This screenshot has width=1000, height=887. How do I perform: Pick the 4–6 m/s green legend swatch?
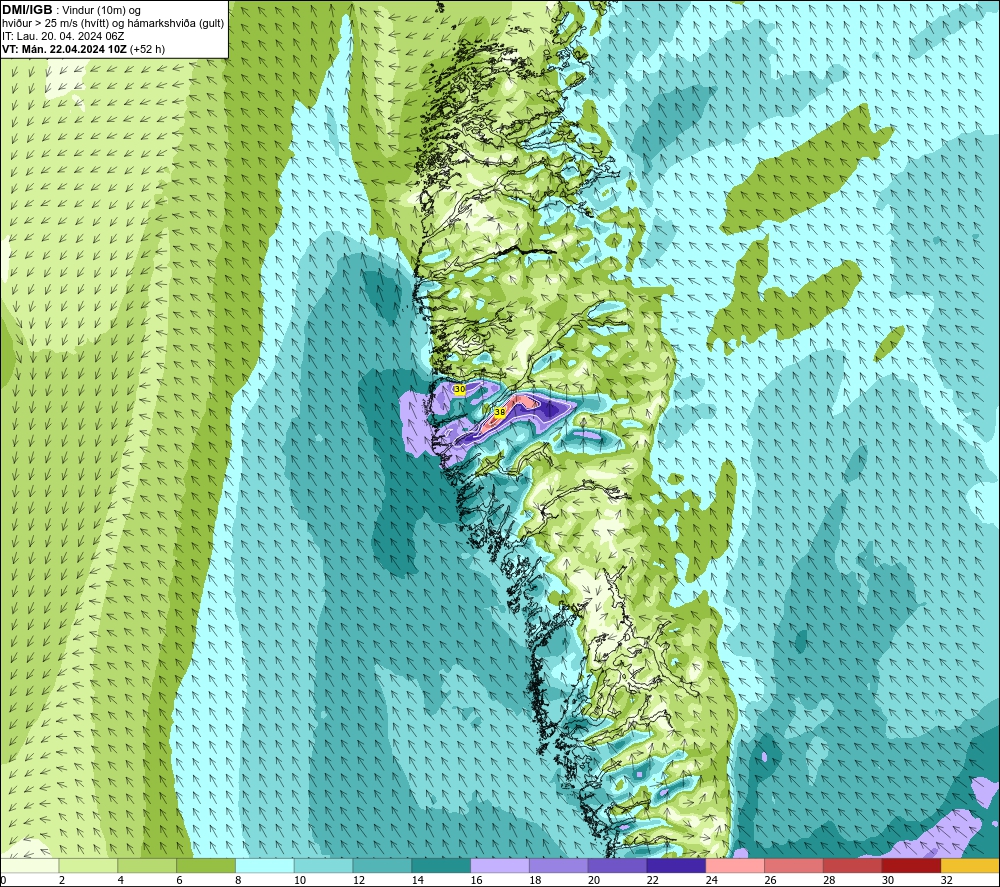coord(147,866)
